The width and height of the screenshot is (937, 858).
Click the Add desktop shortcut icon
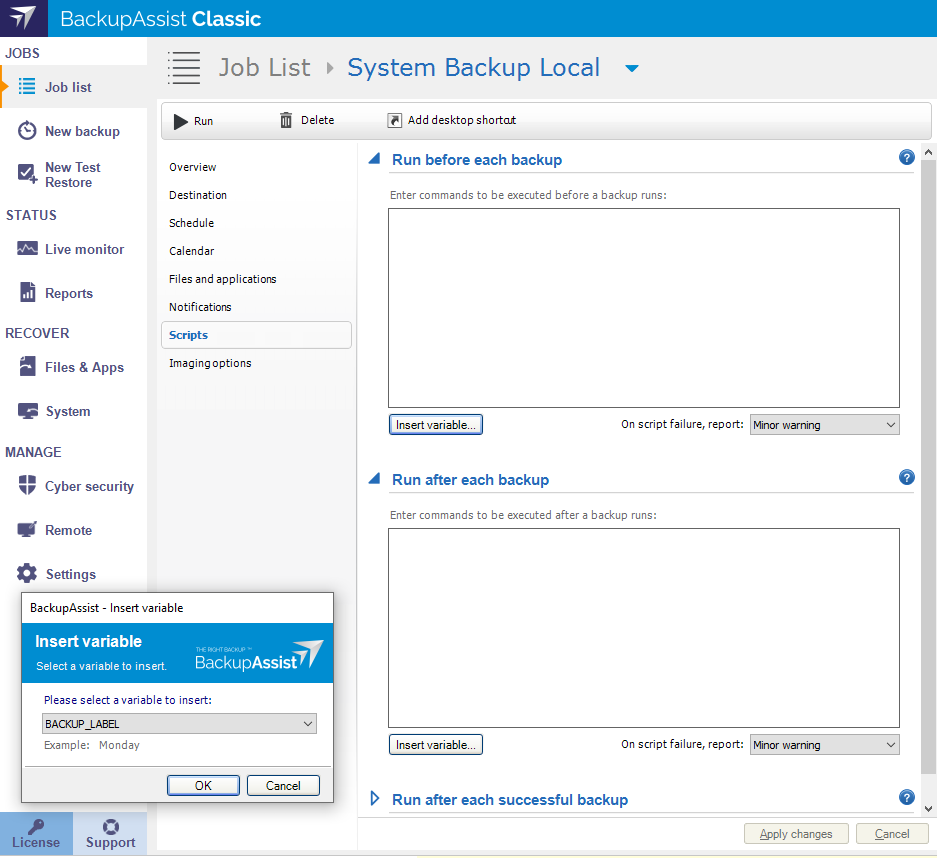(394, 121)
